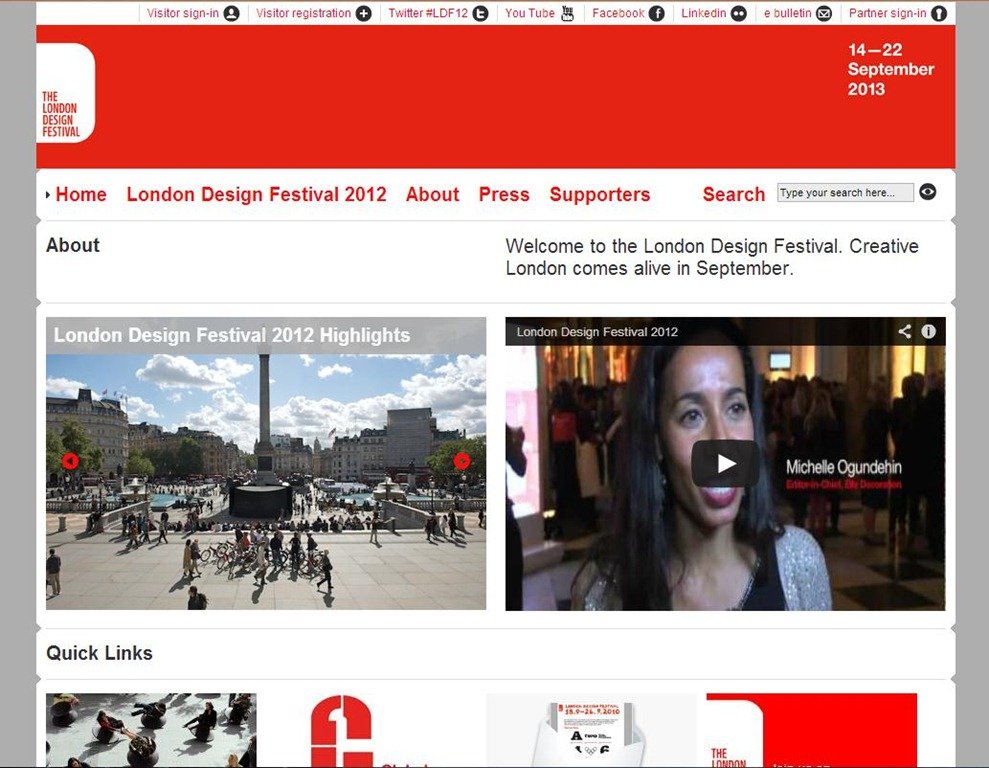Open the Facebook text link
The height and width of the screenshot is (768, 989).
pos(618,13)
